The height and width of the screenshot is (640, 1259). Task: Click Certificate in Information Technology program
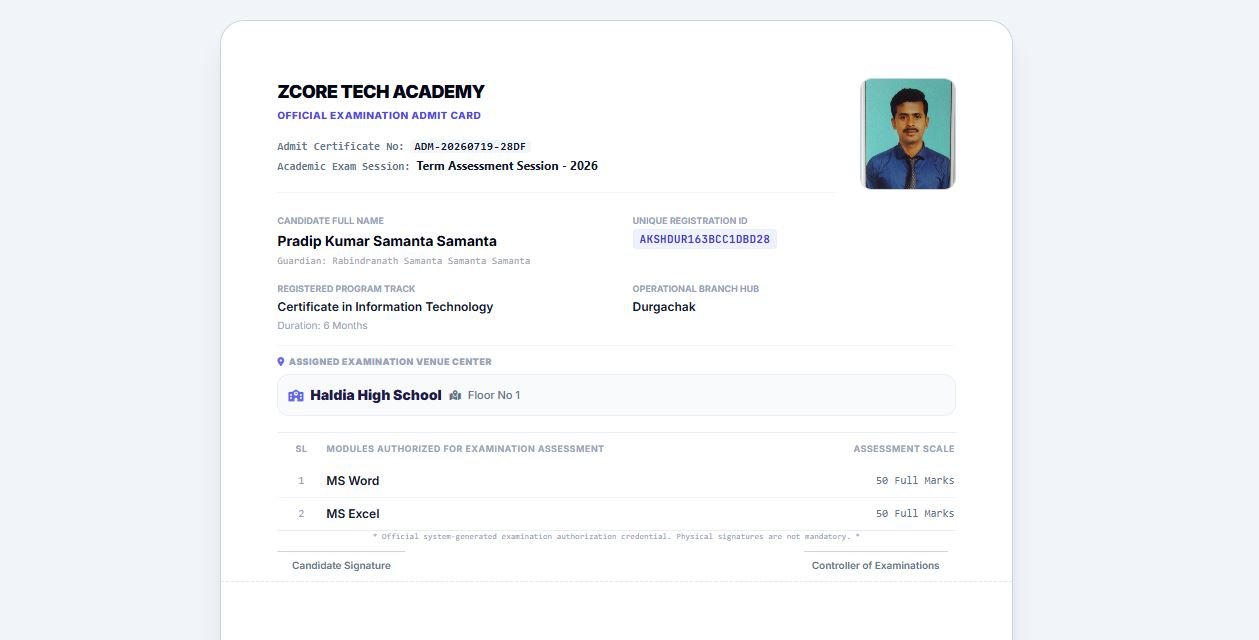coord(385,307)
